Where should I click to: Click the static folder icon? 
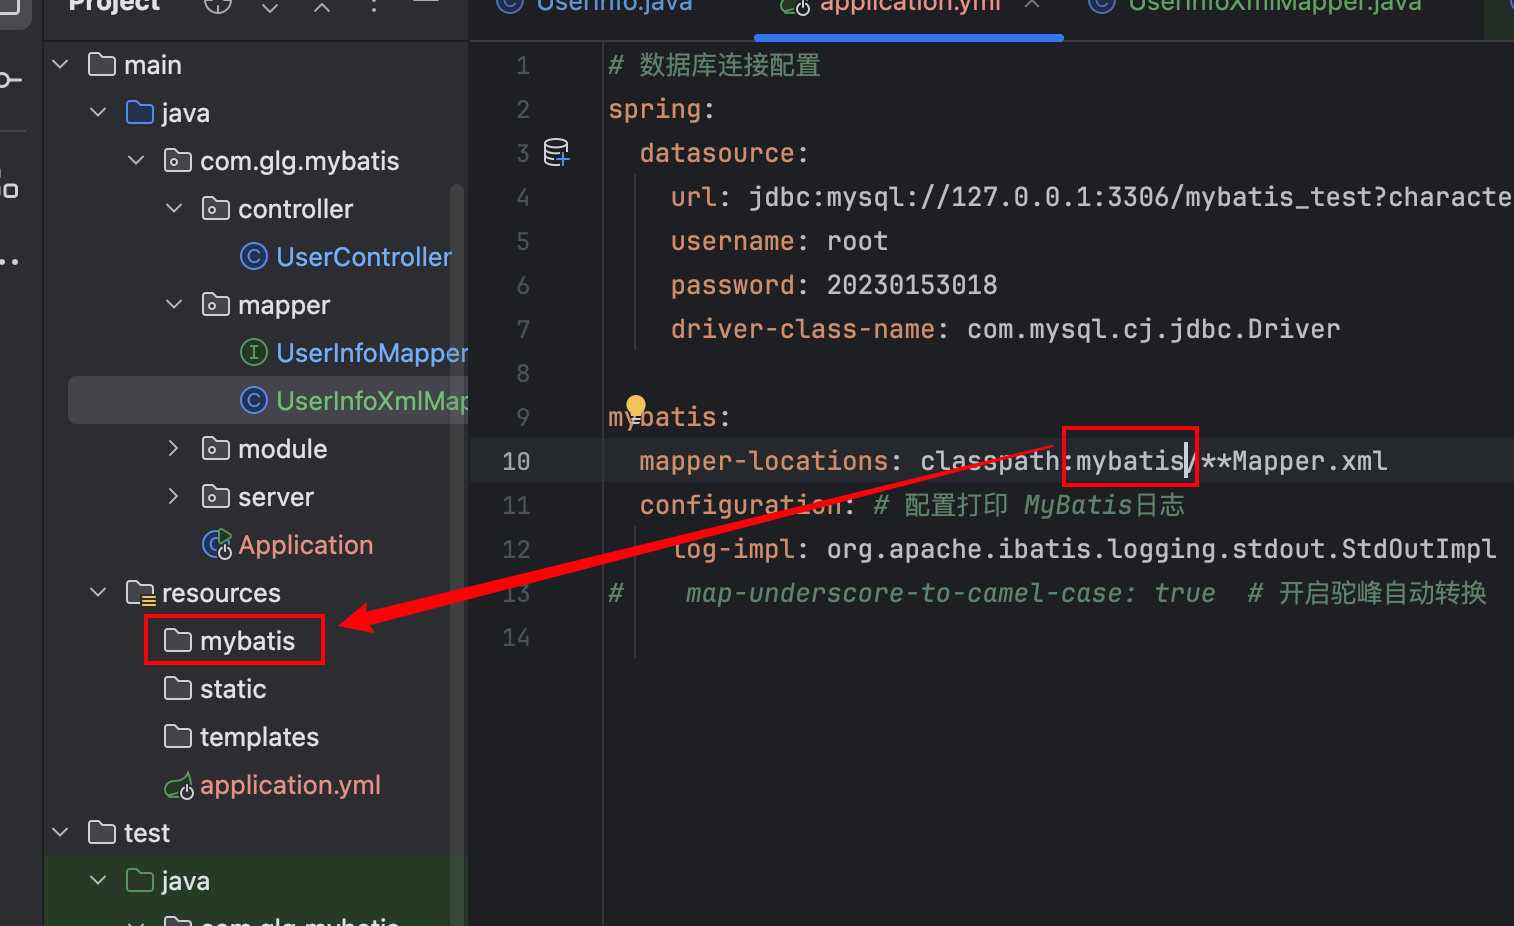click(178, 689)
